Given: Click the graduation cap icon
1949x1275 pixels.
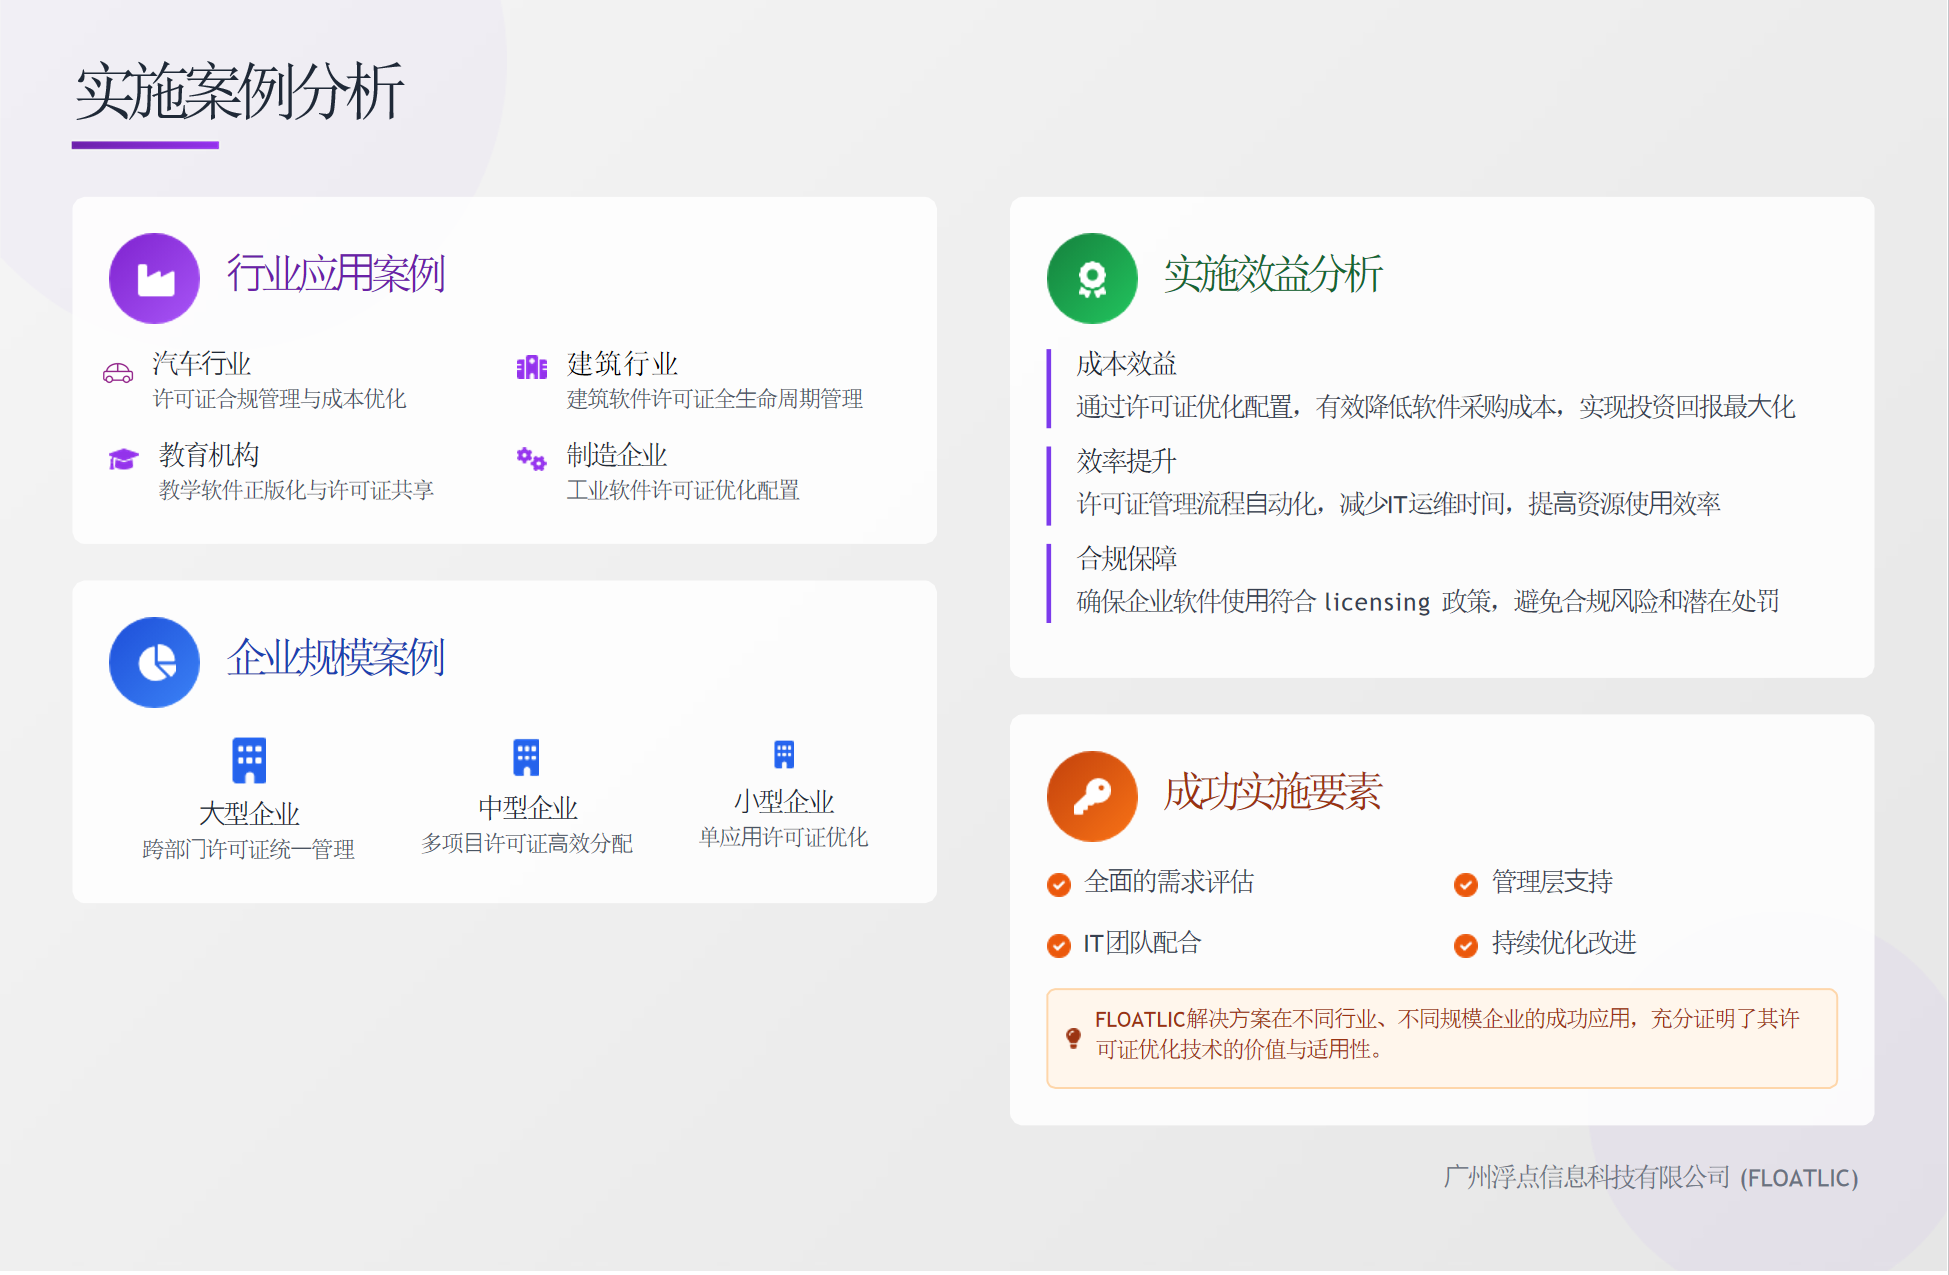Looking at the screenshot, I should click(123, 459).
